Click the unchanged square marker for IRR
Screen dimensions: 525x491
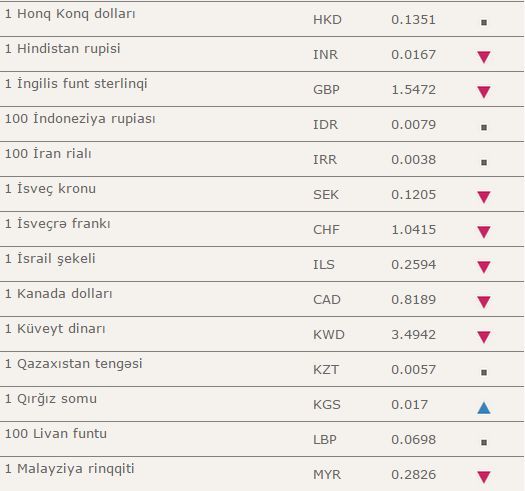pyautogui.click(x=484, y=162)
